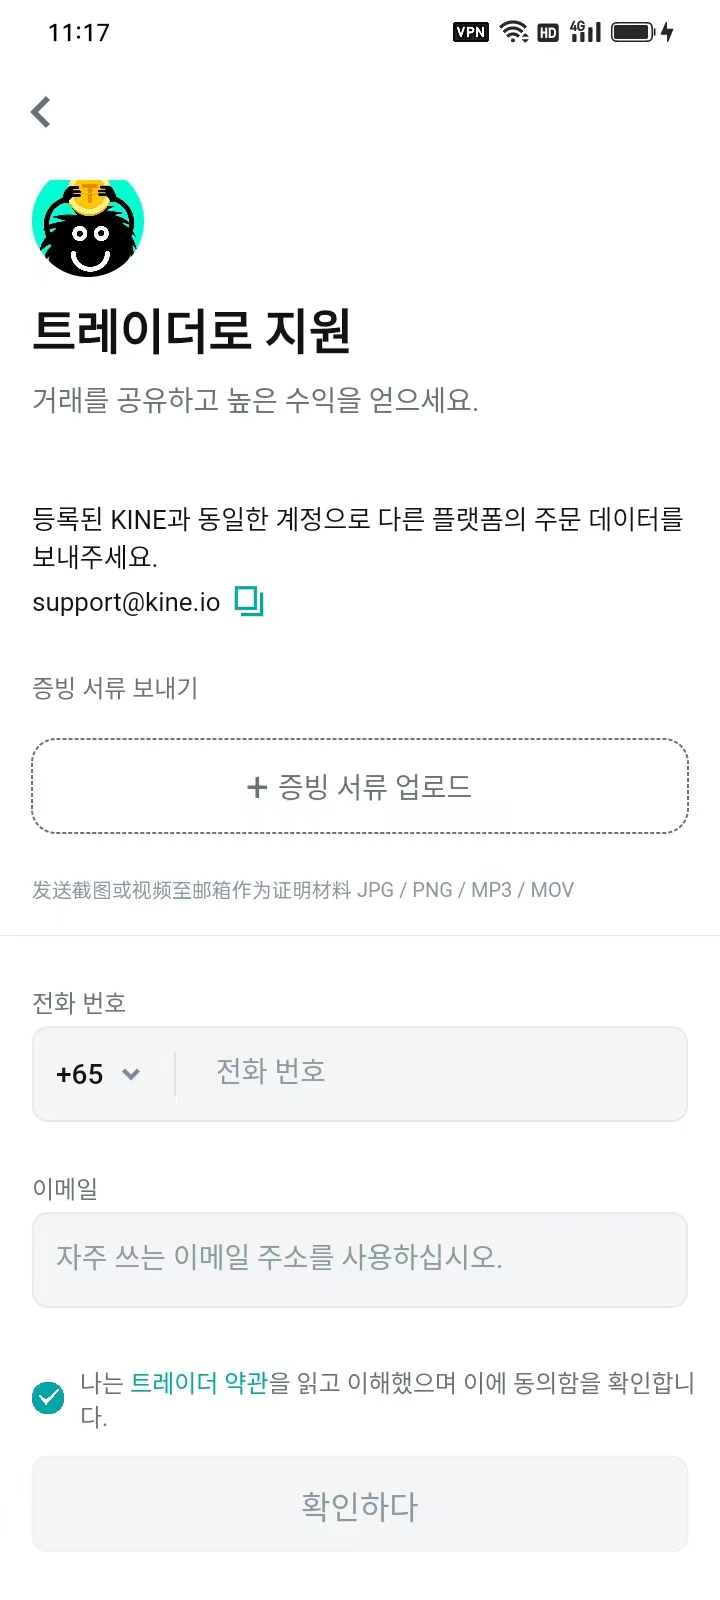The image size is (720, 1600).
Task: Copy the support@kine.io email address
Action: pyautogui.click(x=249, y=601)
